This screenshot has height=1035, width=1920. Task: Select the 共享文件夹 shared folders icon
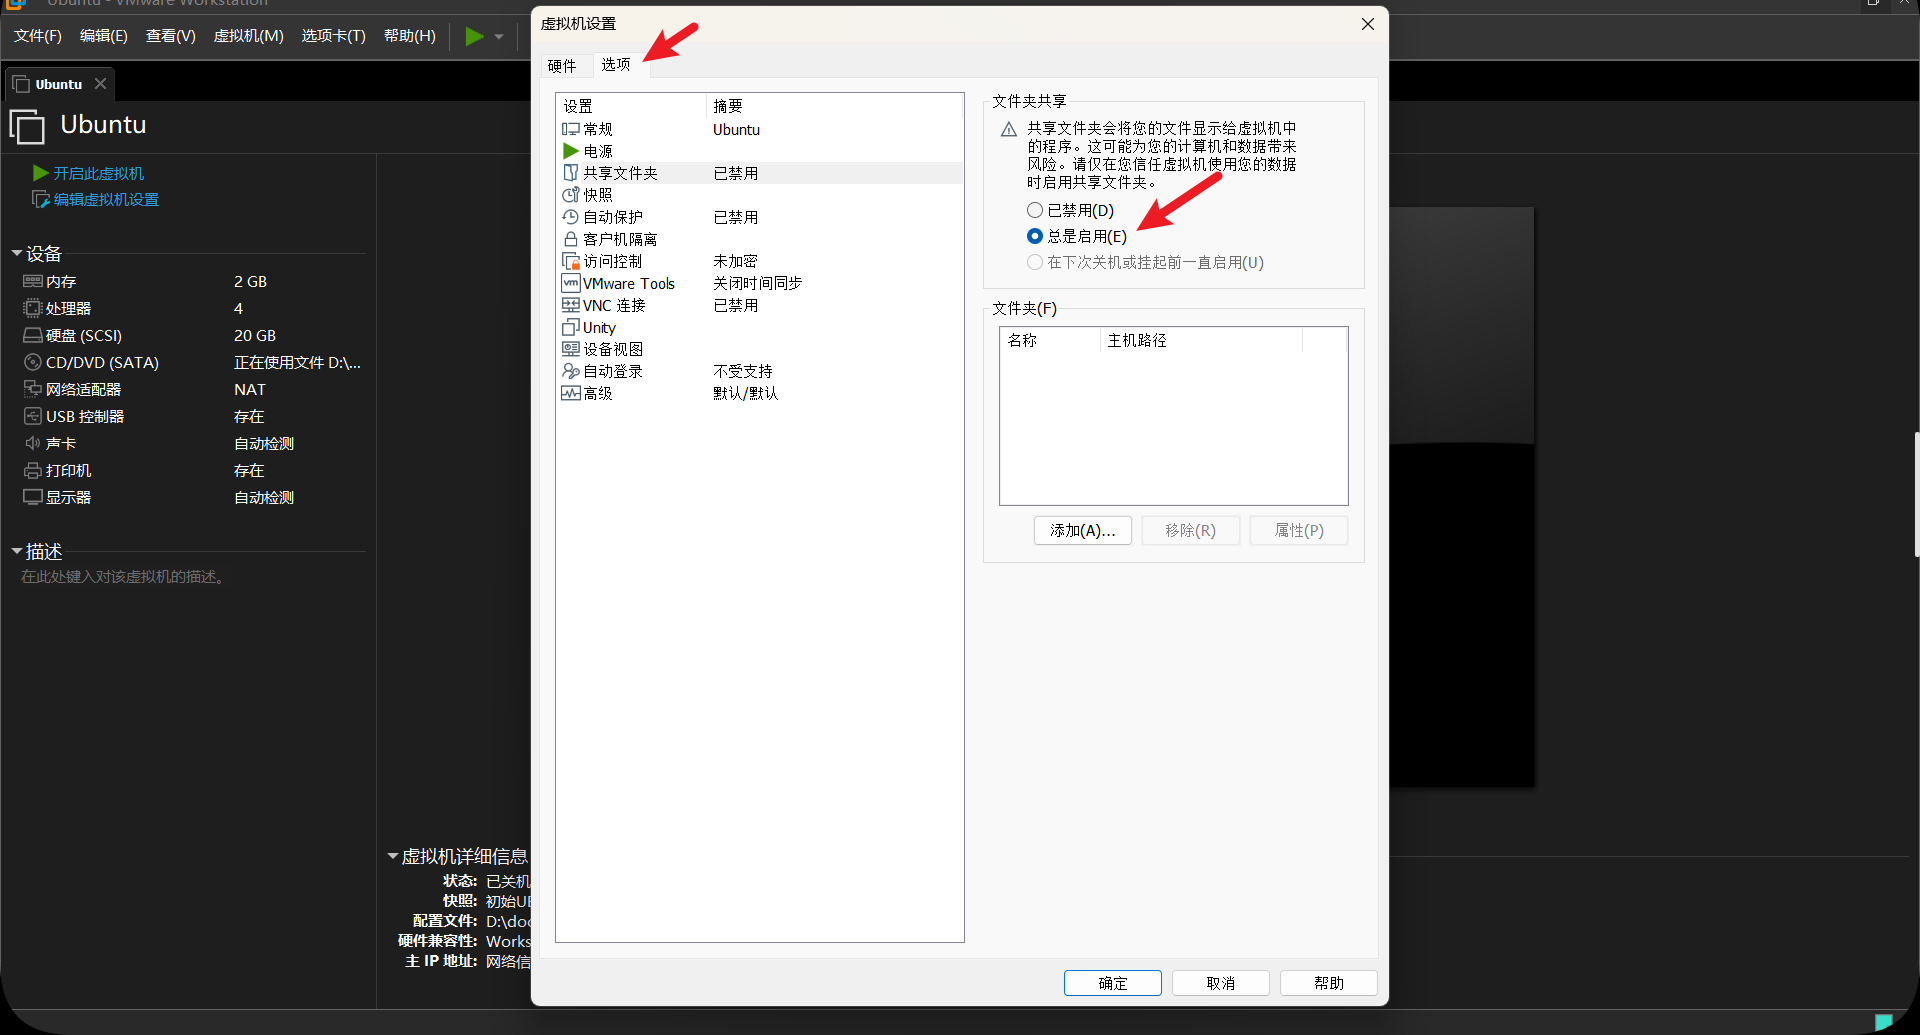click(x=571, y=173)
